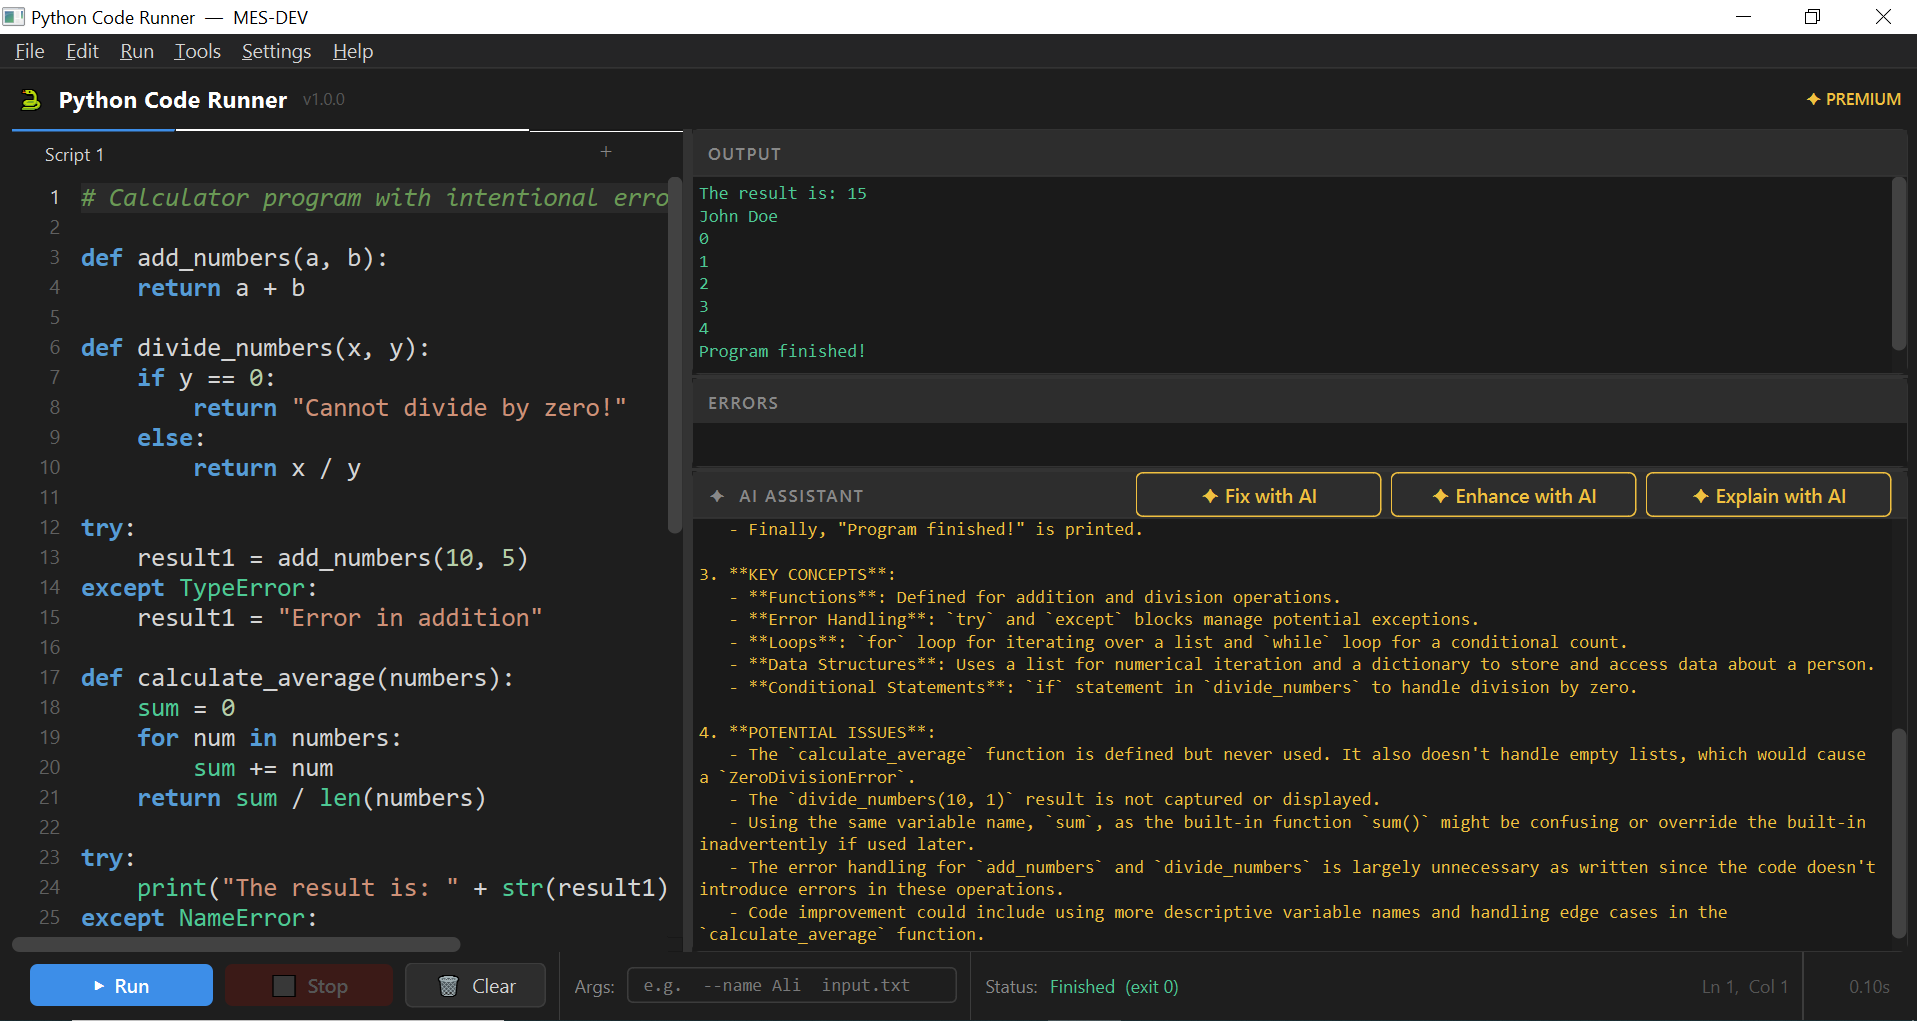Click the comment on code line 1

[x=374, y=198]
